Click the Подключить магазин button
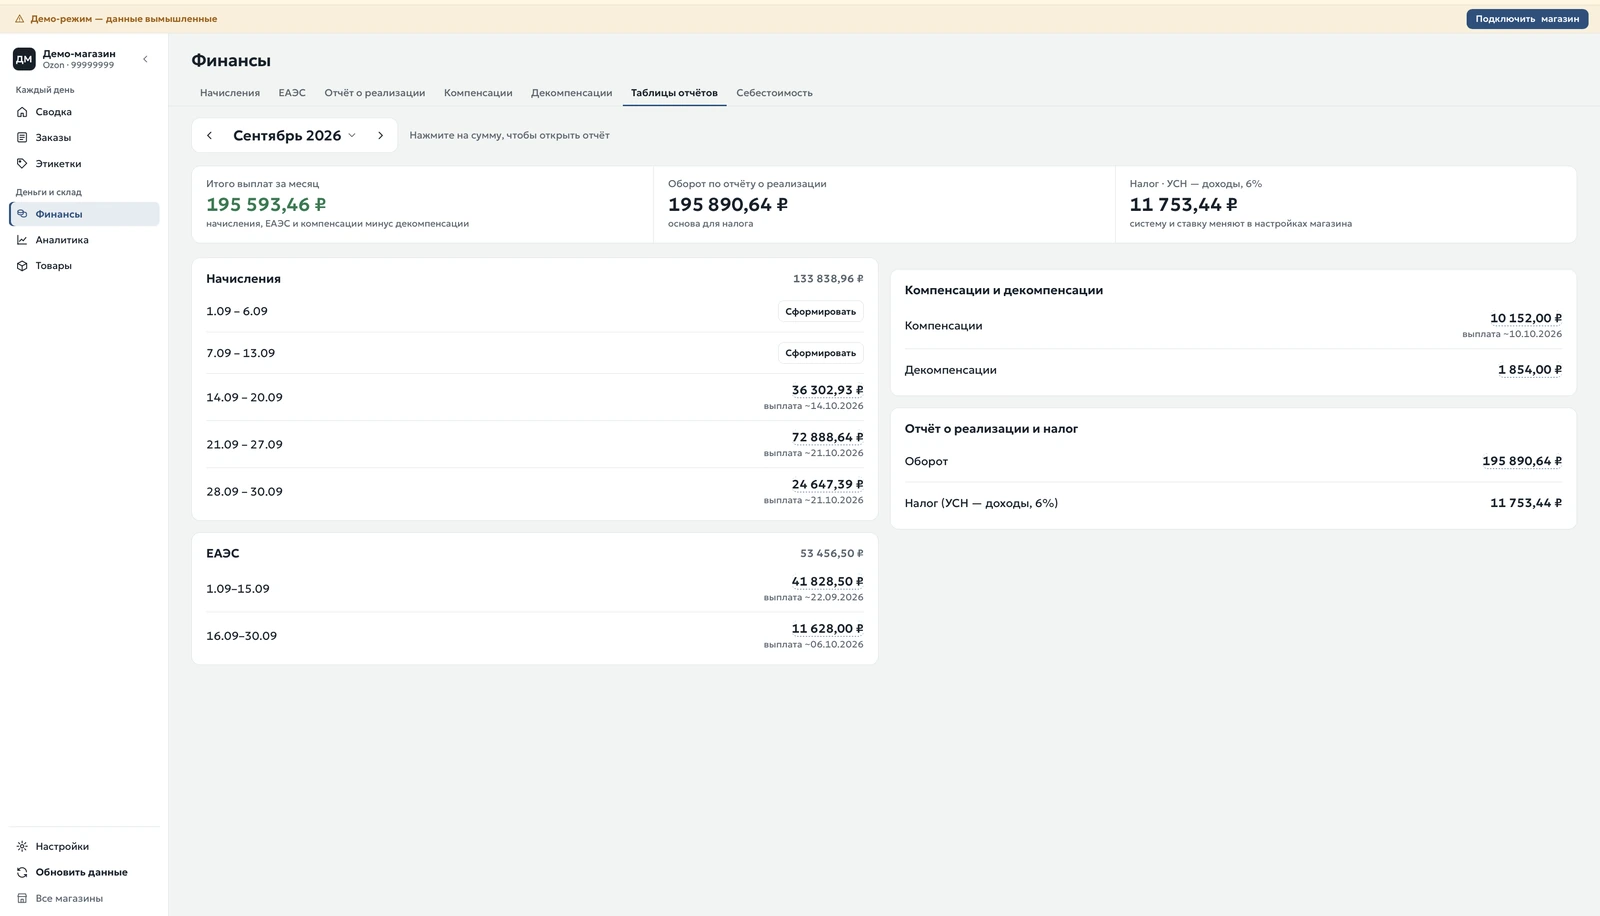Screen dimensions: 1600x916 coord(1527,19)
